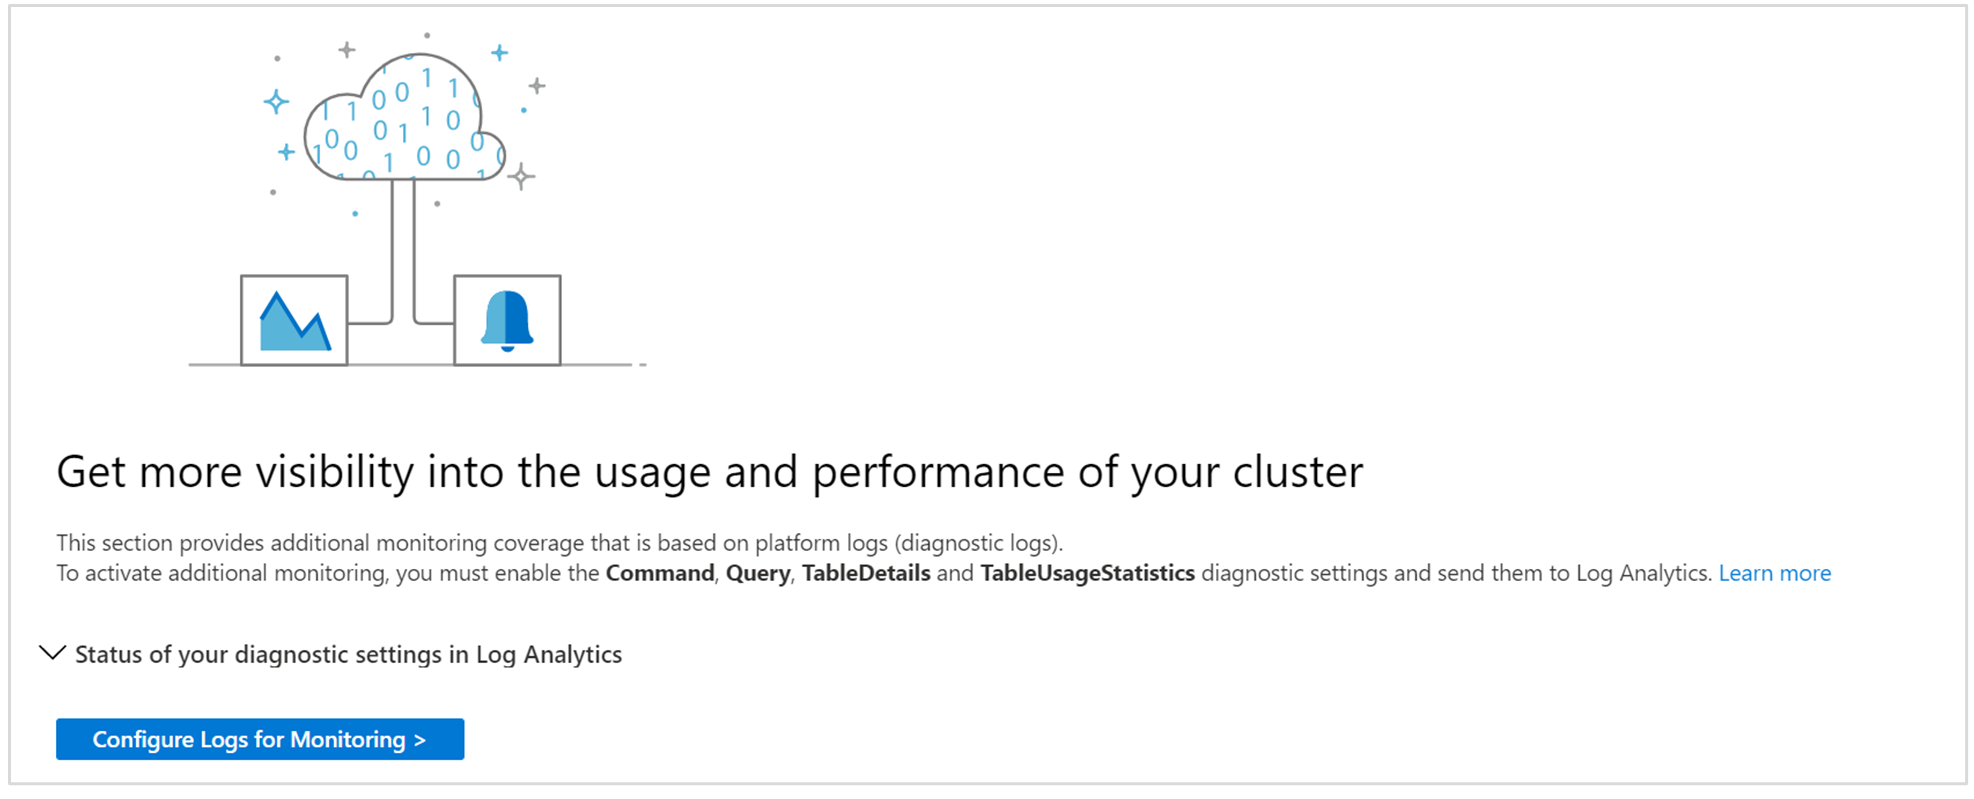Image resolution: width=1974 pixels, height=799 pixels.
Task: Open the Learn more link
Action: (x=1774, y=573)
